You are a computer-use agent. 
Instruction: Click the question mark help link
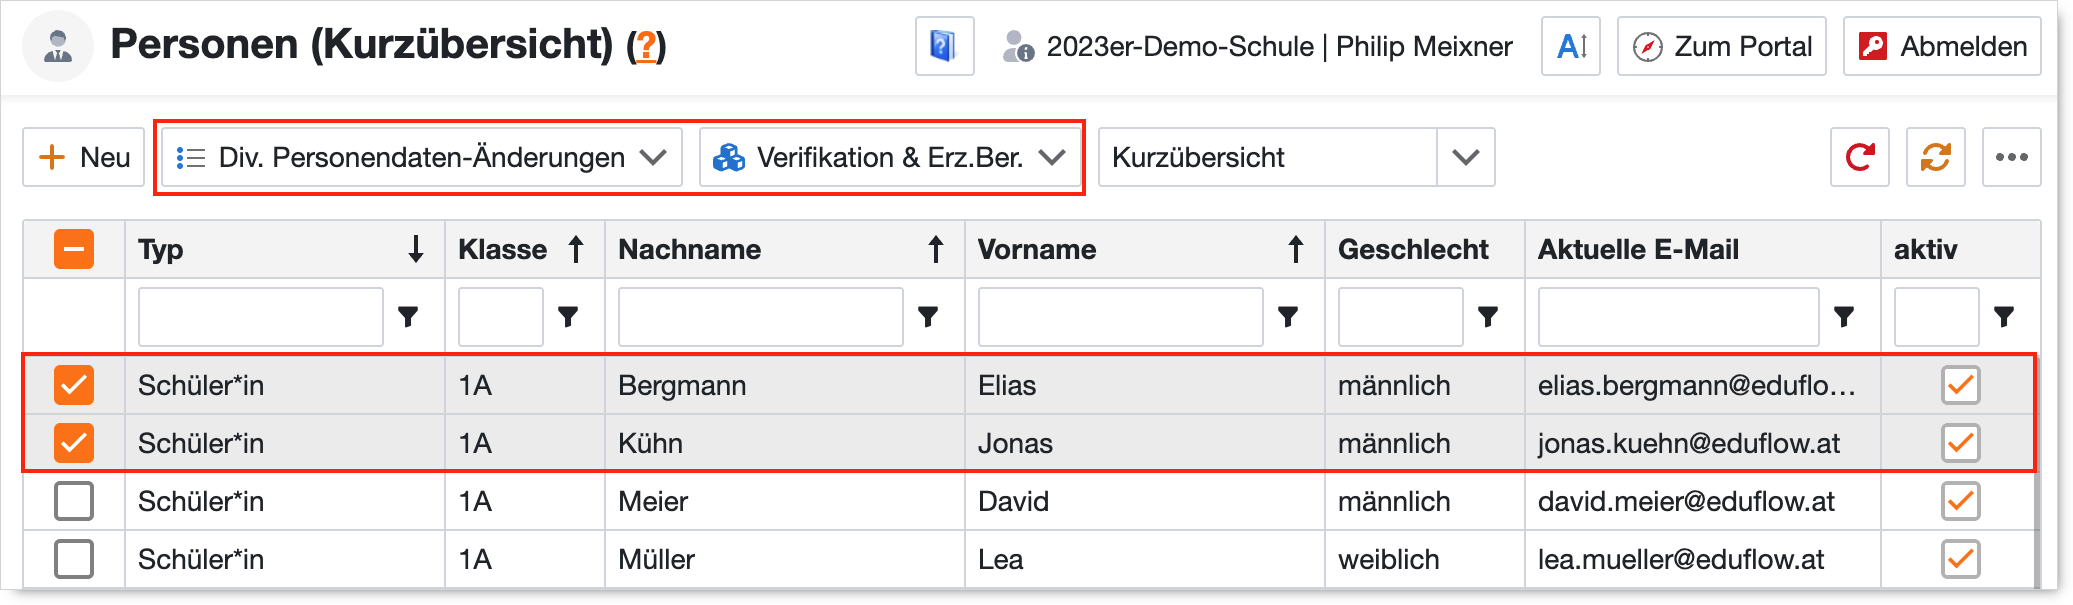point(646,46)
